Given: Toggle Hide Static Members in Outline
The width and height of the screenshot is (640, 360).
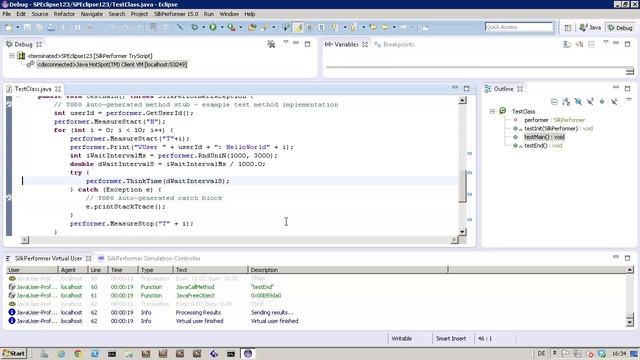Looking at the screenshot, I should click(x=590, y=102).
